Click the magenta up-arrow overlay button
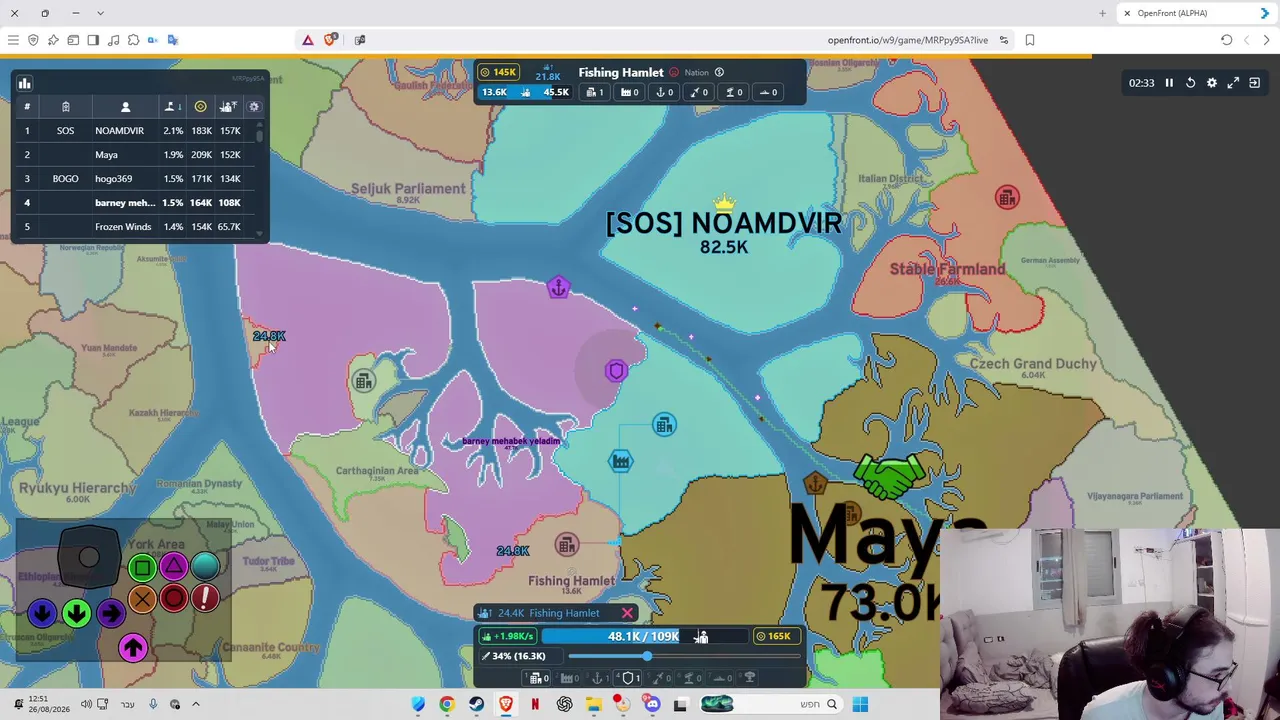This screenshot has width=1280, height=720. tap(133, 647)
